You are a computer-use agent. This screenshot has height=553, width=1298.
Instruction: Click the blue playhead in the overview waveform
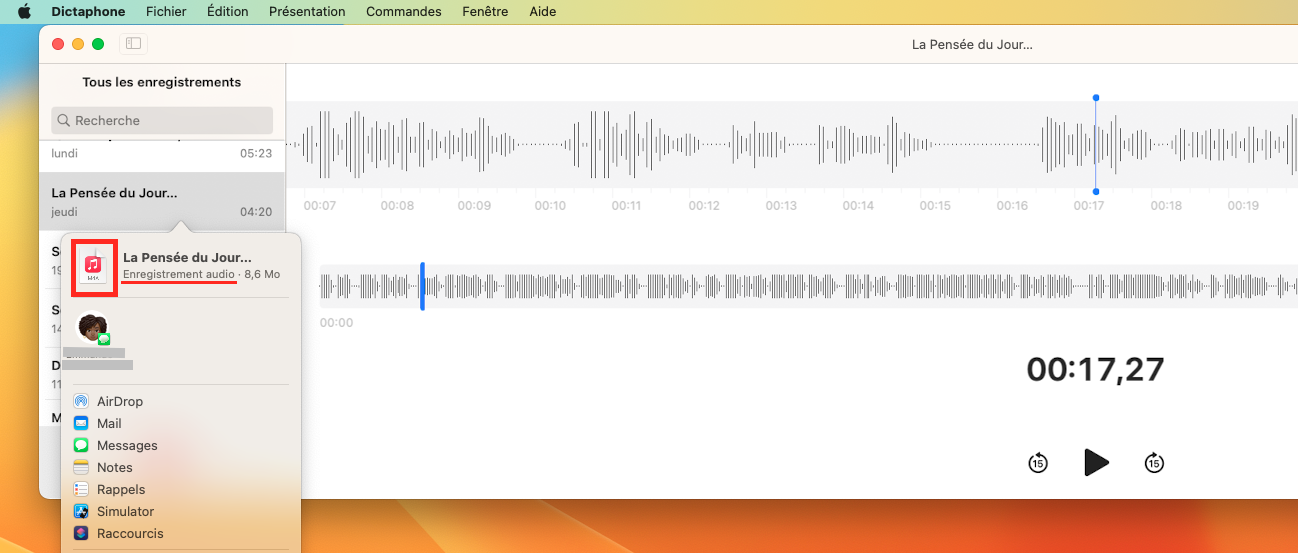click(x=422, y=286)
